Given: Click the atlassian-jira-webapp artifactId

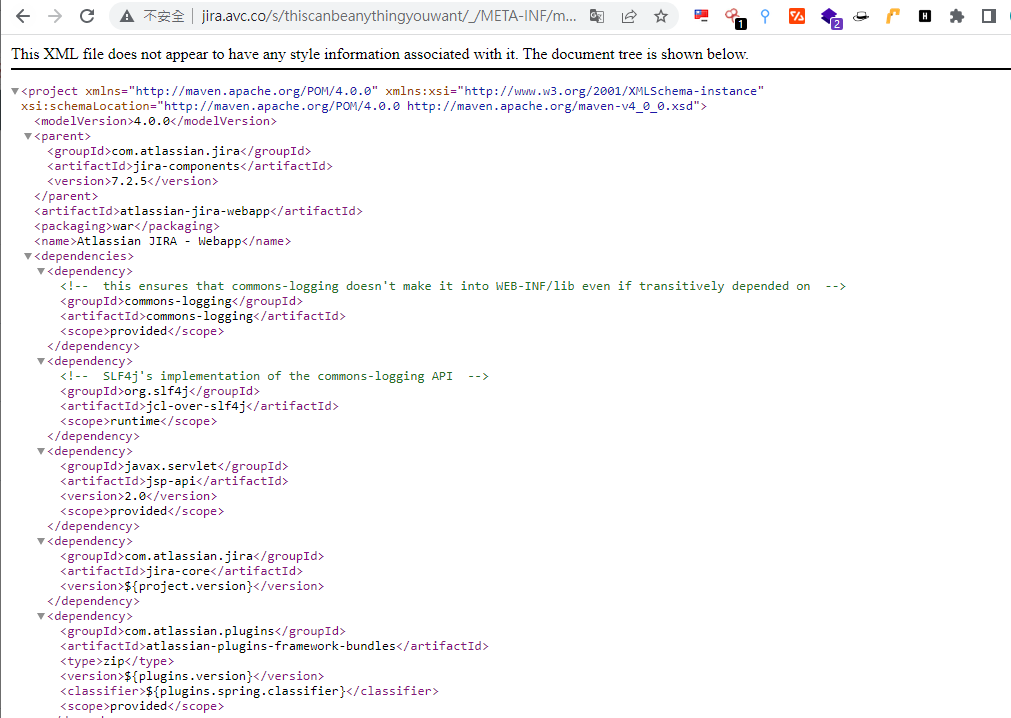Looking at the screenshot, I should tap(195, 211).
